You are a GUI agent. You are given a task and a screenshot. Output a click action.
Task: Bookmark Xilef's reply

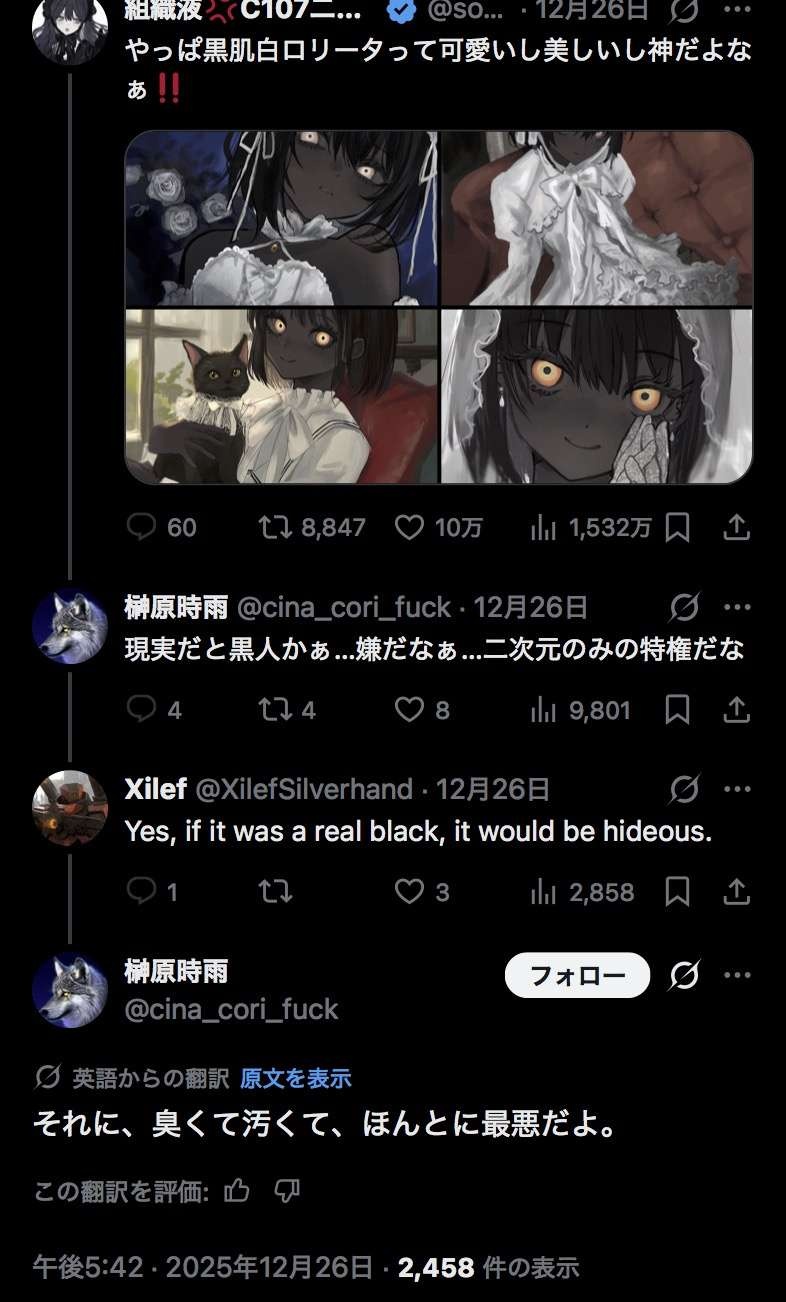677,891
